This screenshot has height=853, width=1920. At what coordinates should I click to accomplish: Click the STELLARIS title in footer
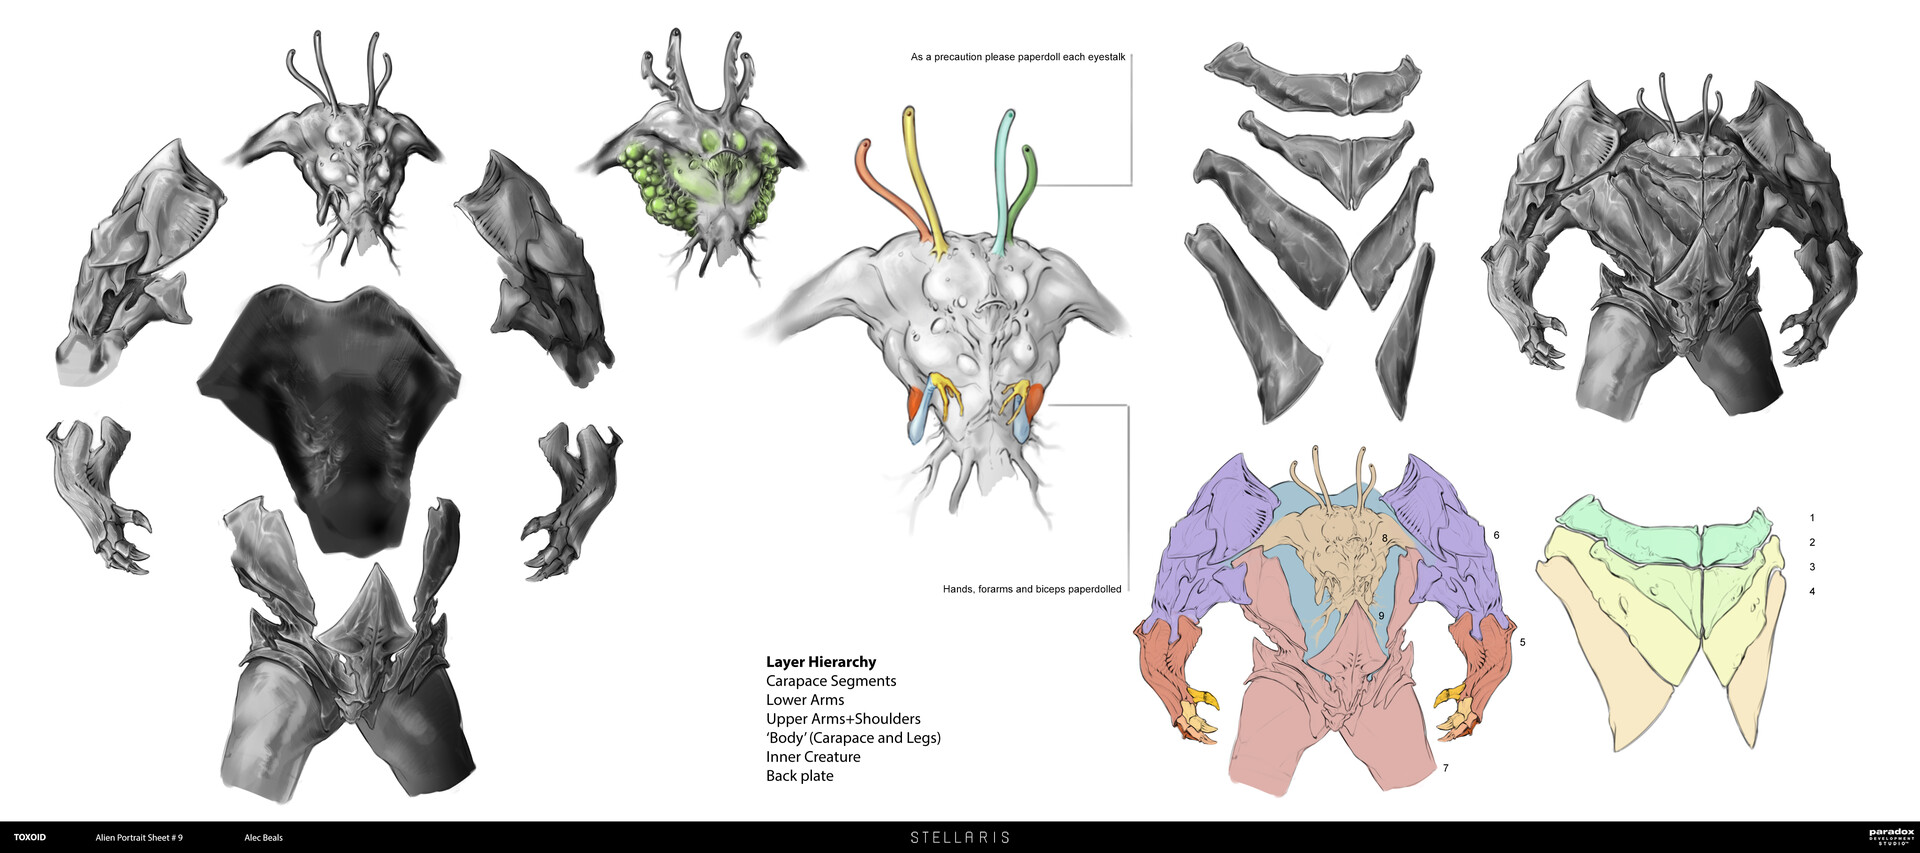960,837
